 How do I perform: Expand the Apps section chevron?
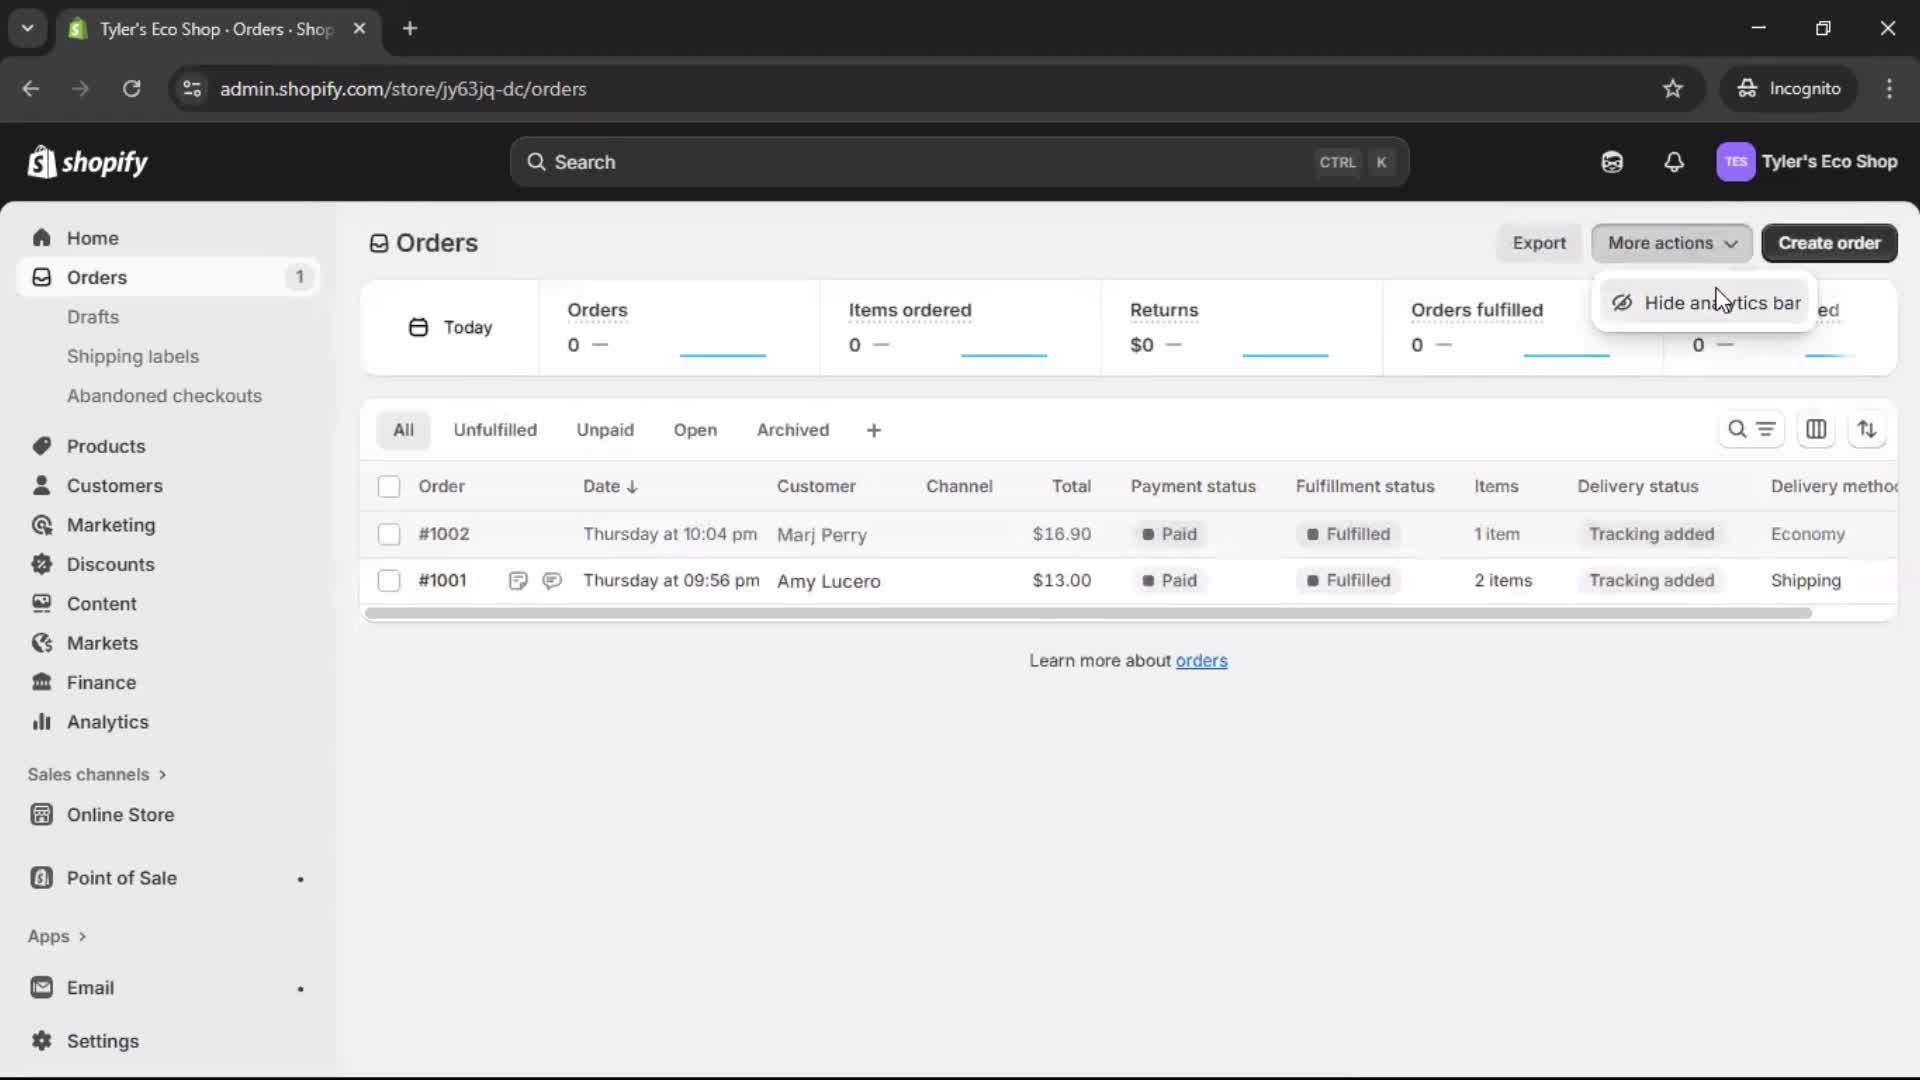click(82, 937)
